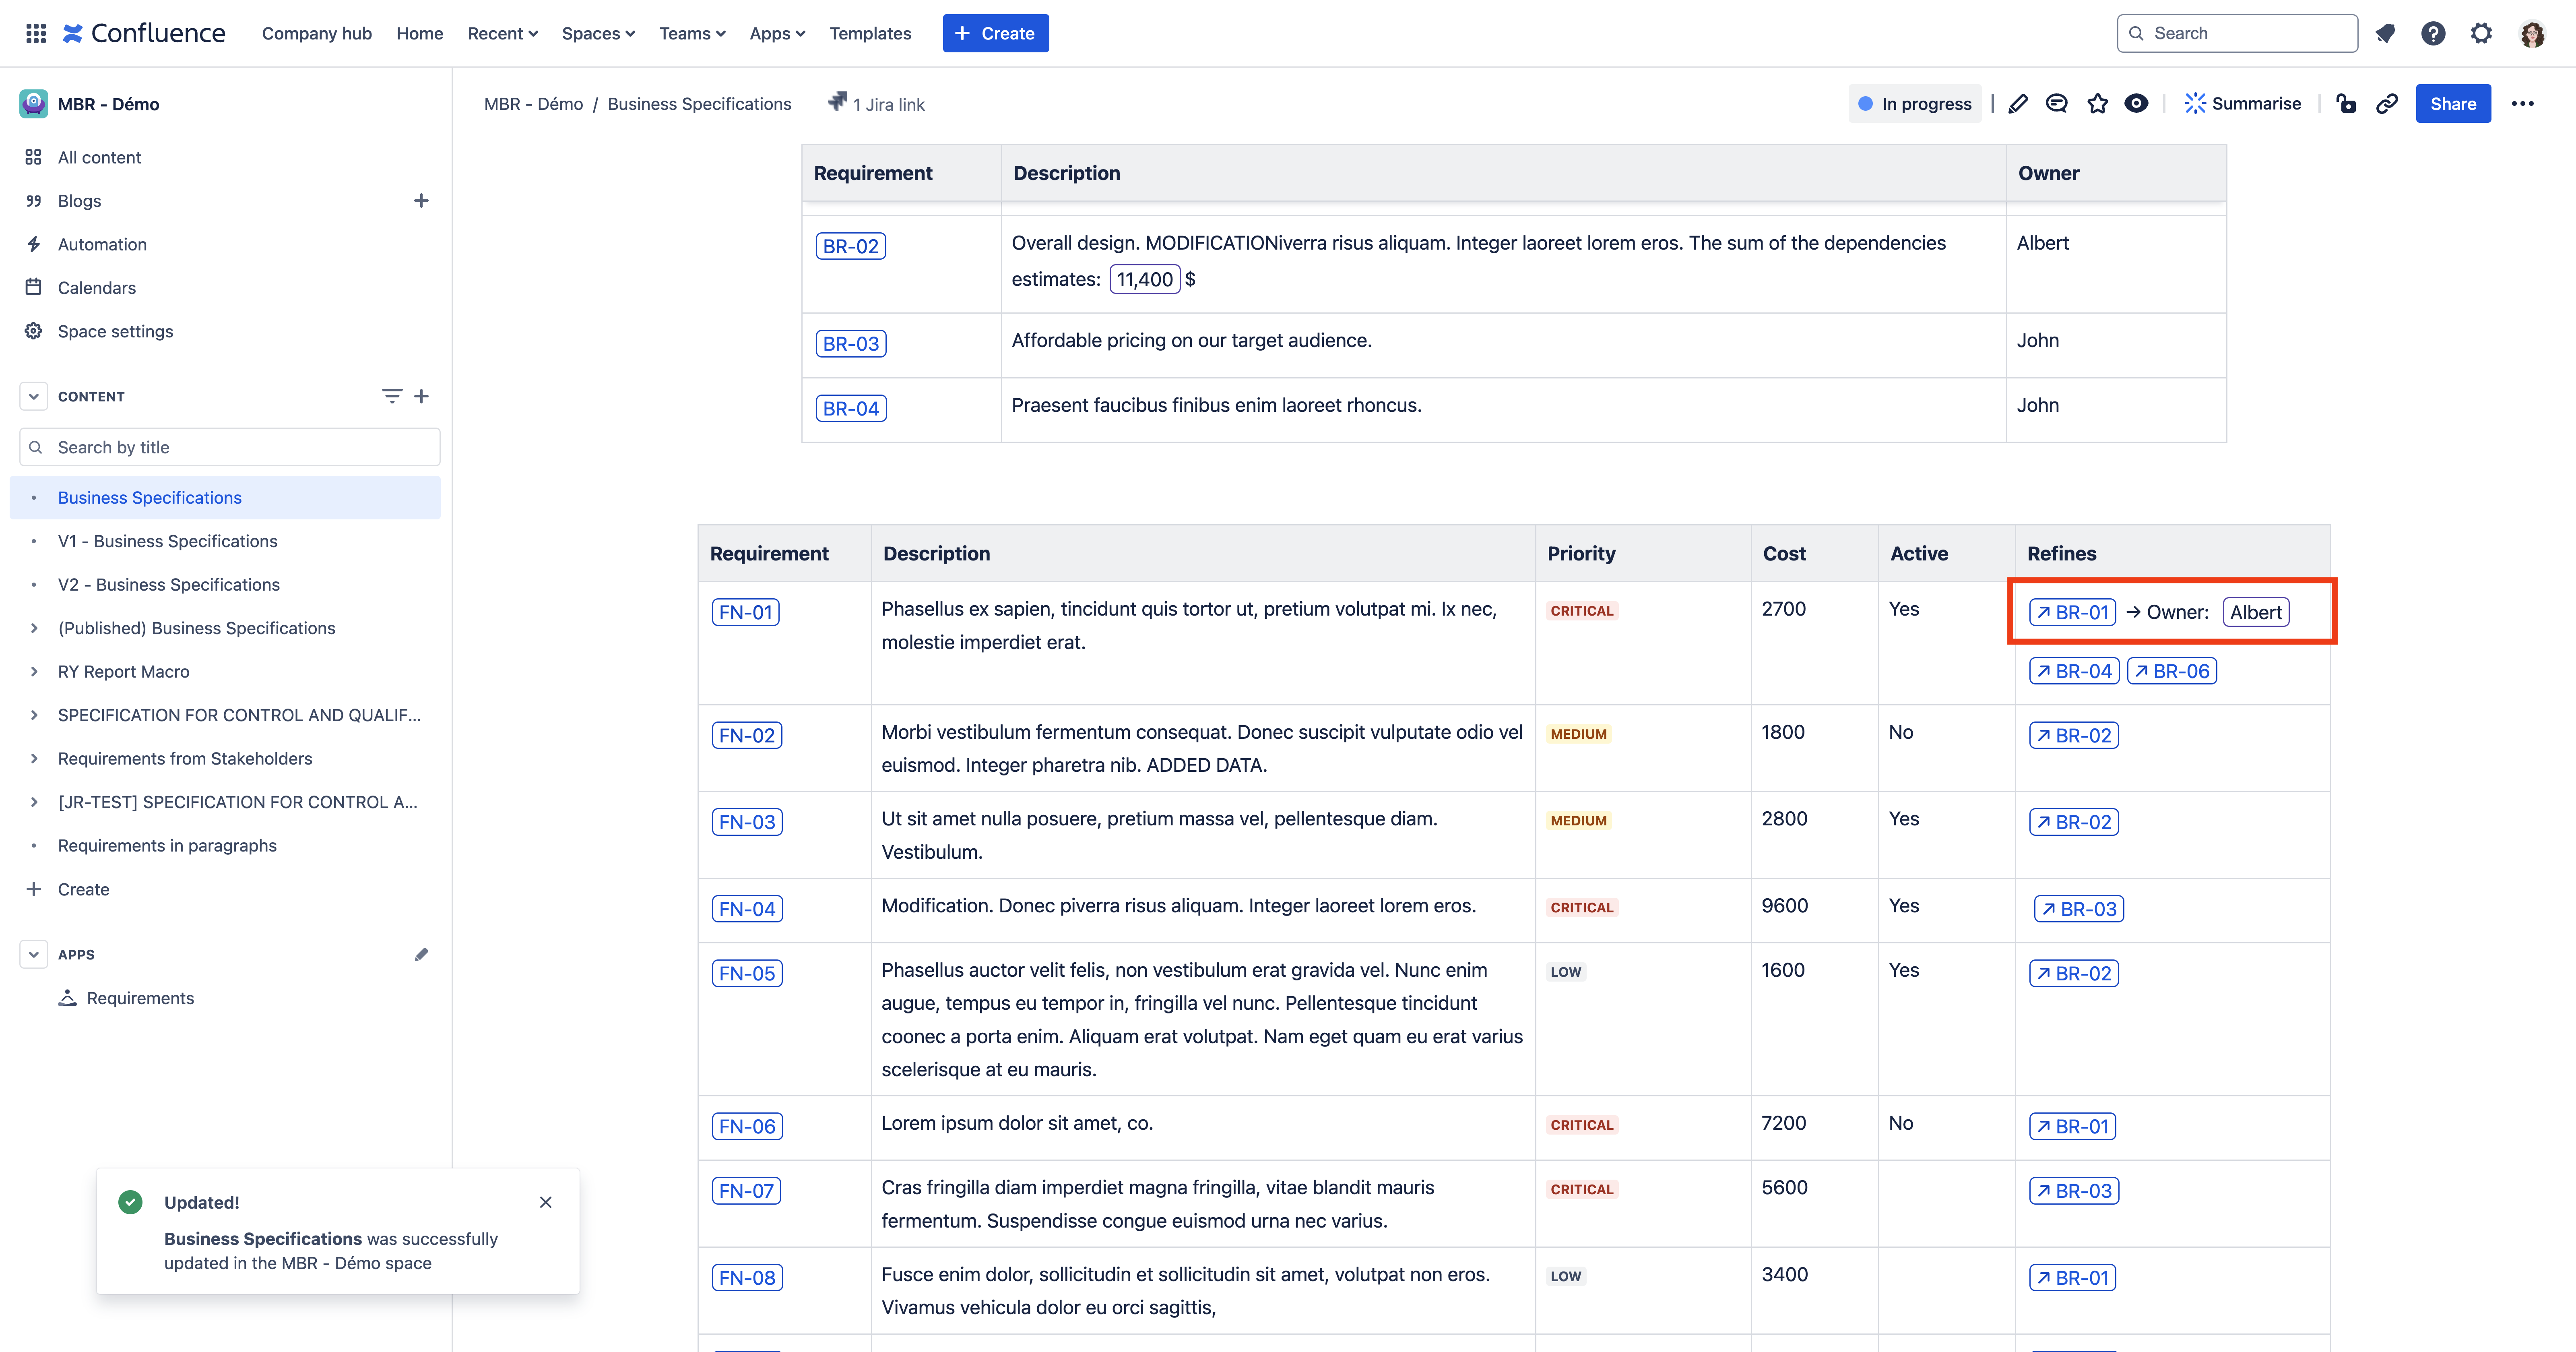Screen dimensions: 2576x1352
Task: Click the edit pencil icon
Action: tap(2018, 104)
